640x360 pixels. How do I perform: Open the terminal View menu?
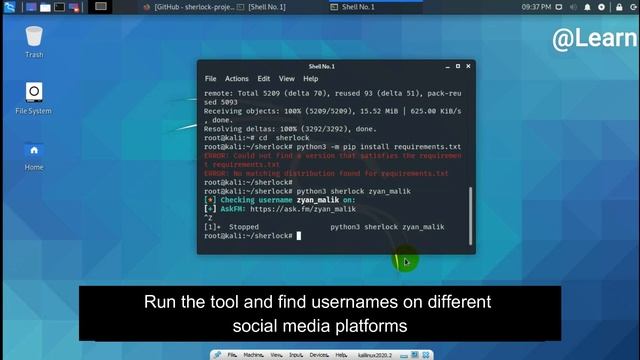click(x=287, y=79)
